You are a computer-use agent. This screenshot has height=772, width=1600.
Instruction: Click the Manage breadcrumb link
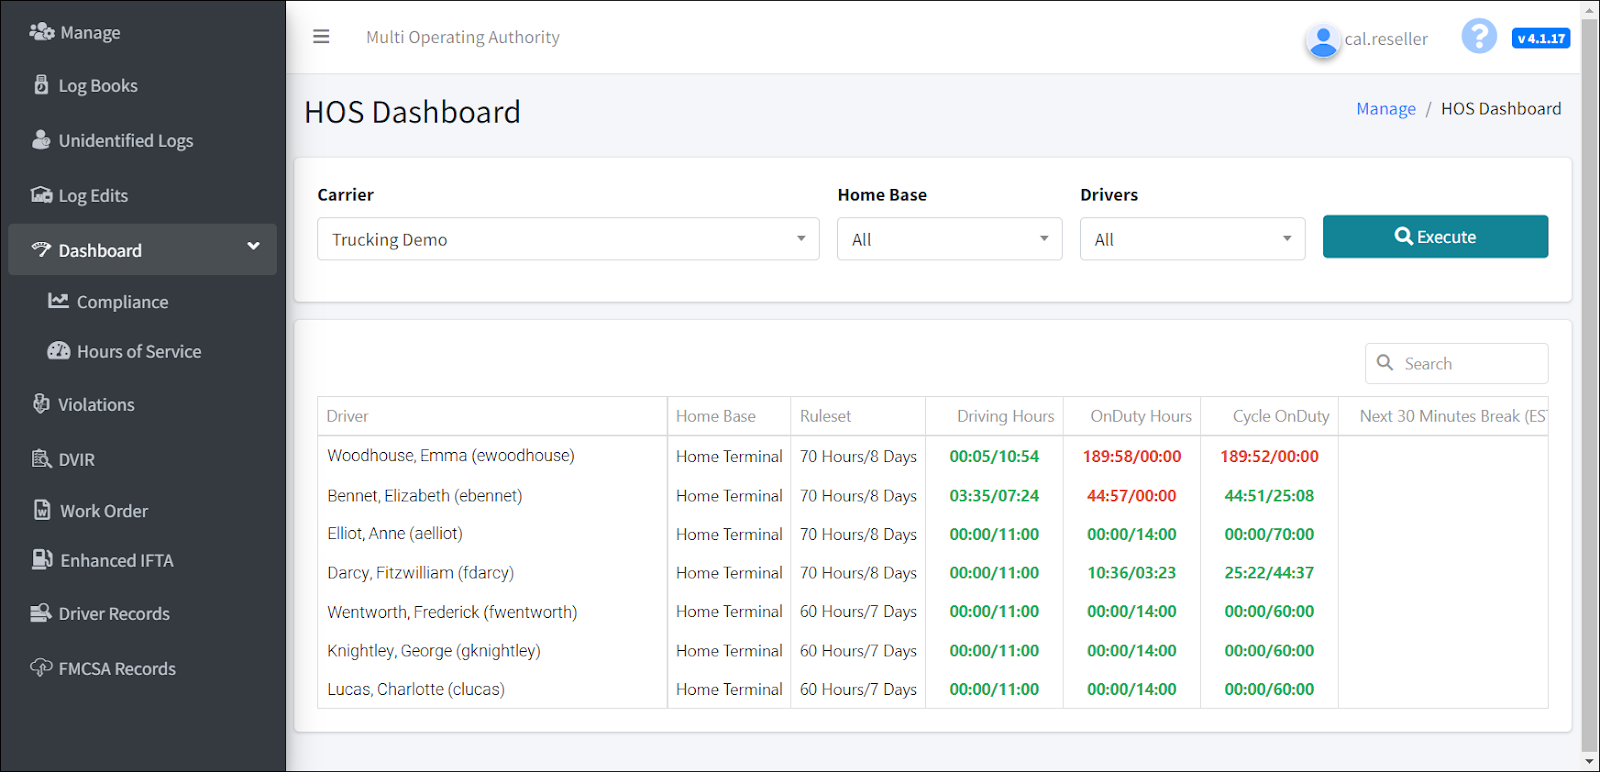point(1385,108)
